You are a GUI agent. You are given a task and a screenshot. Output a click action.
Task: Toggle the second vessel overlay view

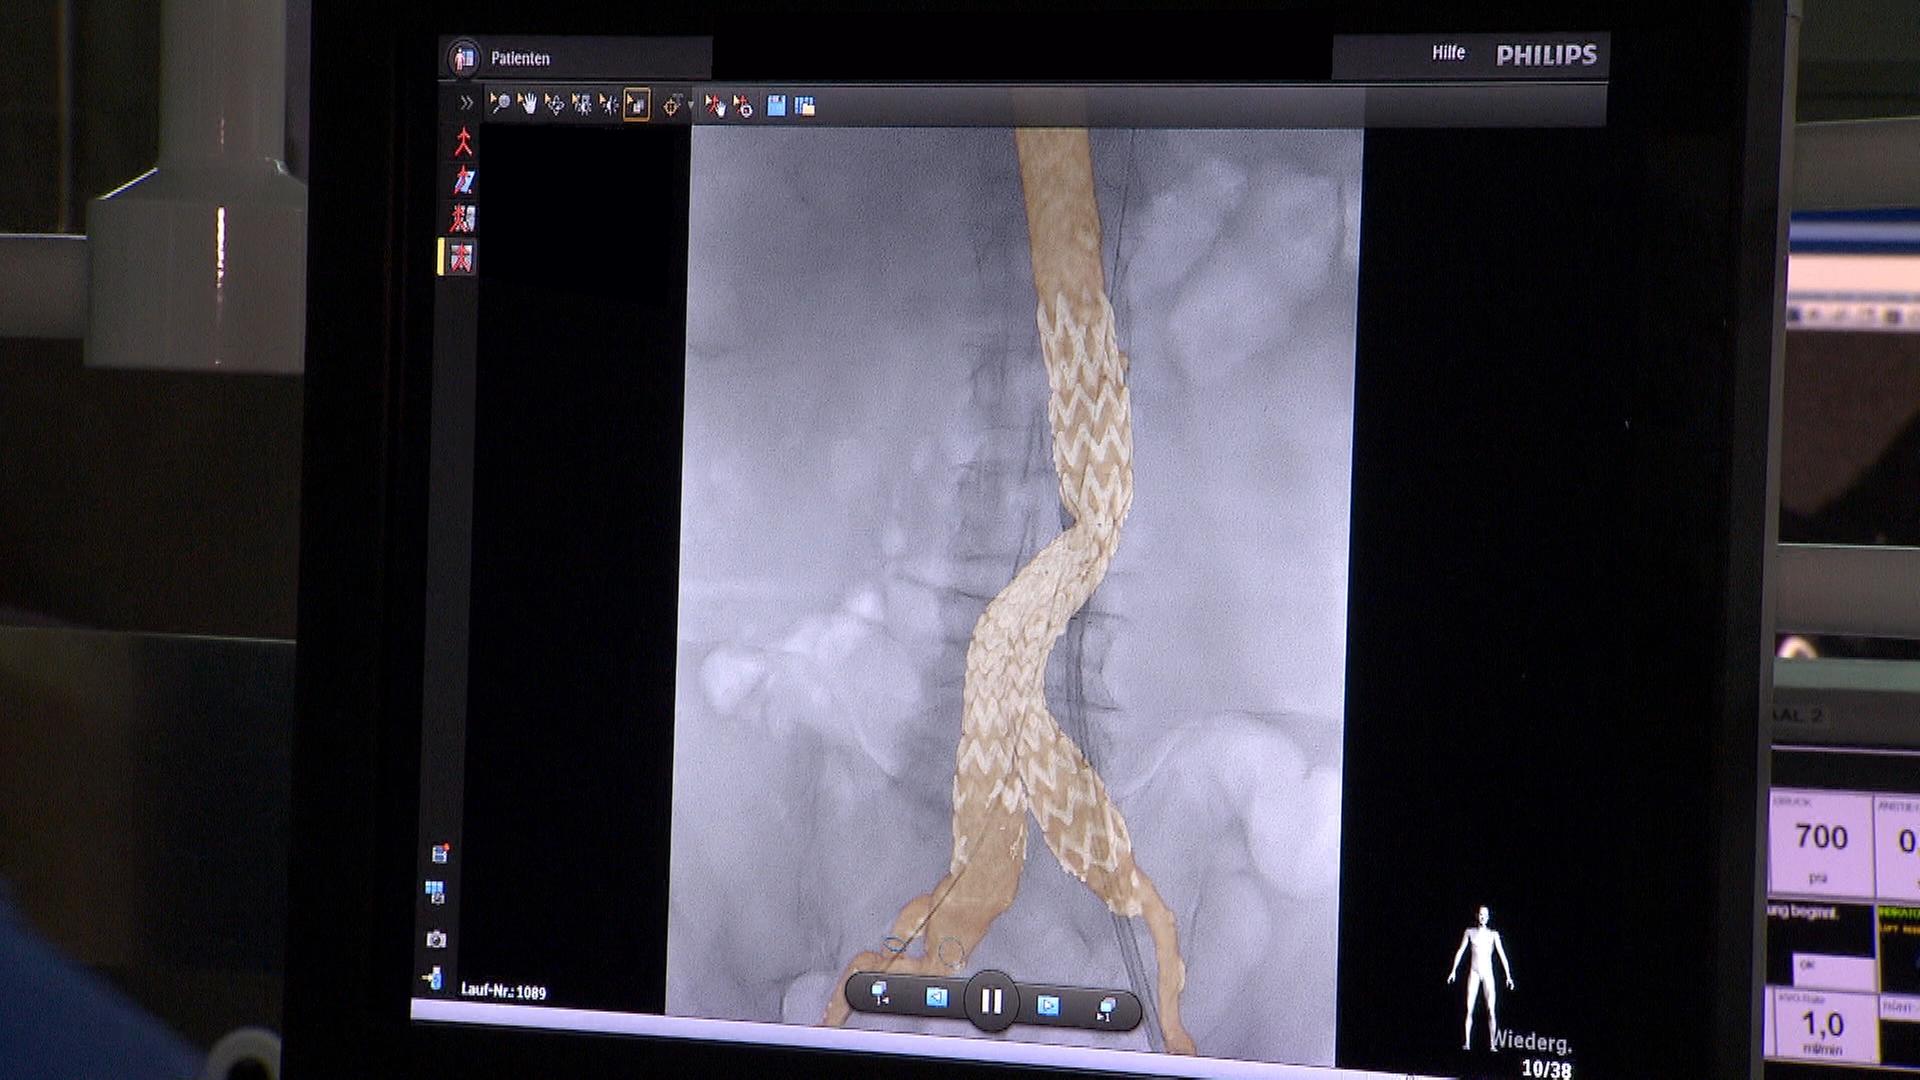[x=462, y=181]
